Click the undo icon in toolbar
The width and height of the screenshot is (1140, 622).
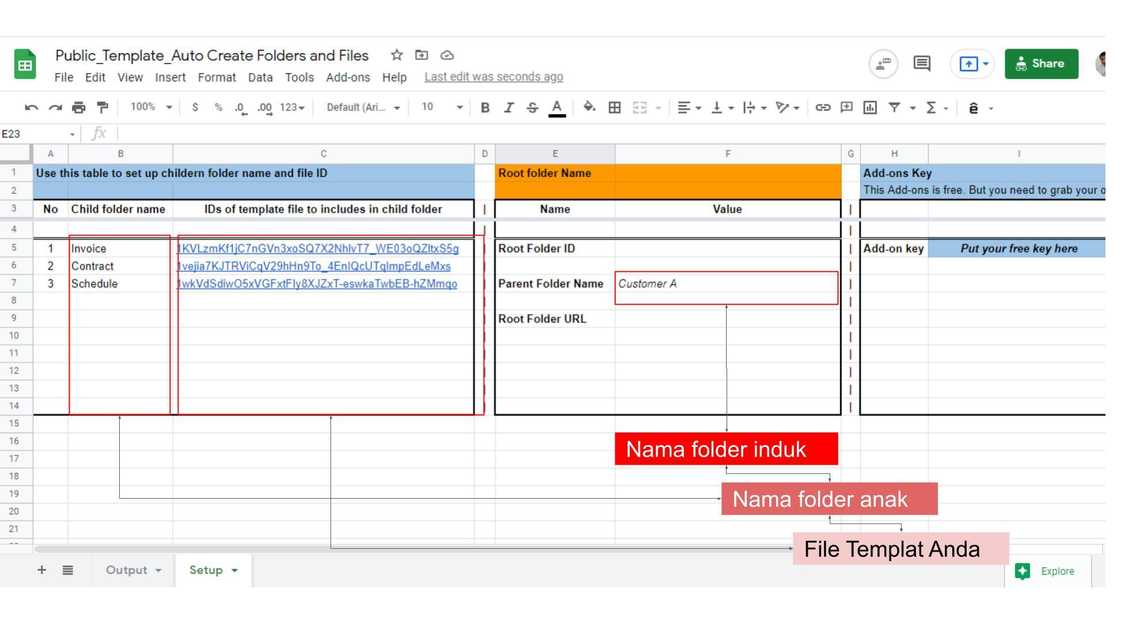[x=31, y=108]
